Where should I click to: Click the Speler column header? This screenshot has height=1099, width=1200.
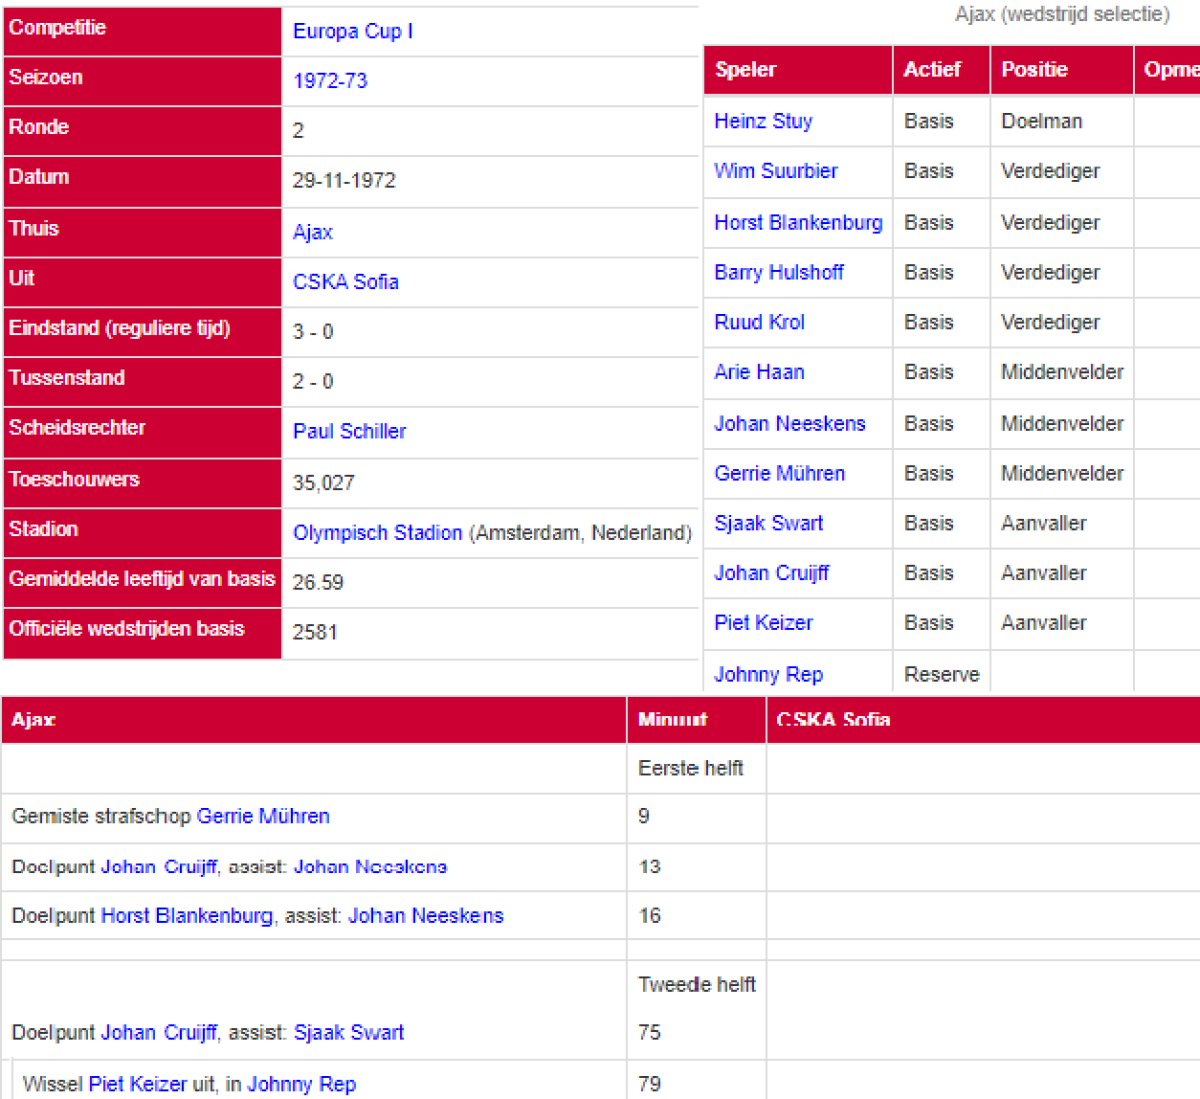click(x=745, y=70)
